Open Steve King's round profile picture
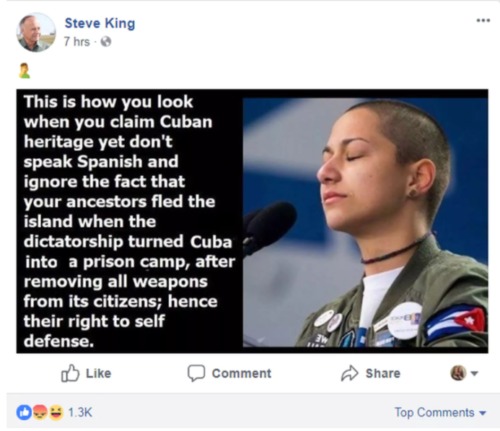Viewport: 500px width, 431px height. click(x=36, y=32)
